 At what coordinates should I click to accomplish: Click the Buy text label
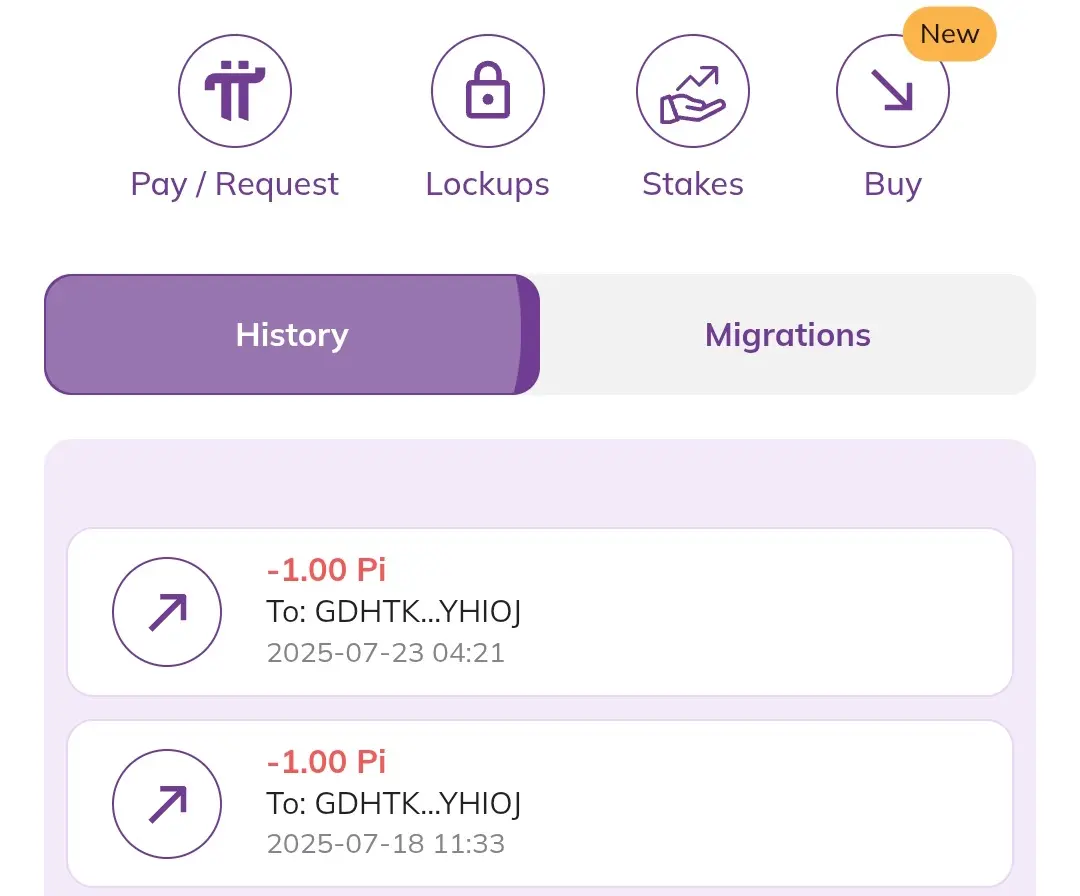[x=893, y=185]
